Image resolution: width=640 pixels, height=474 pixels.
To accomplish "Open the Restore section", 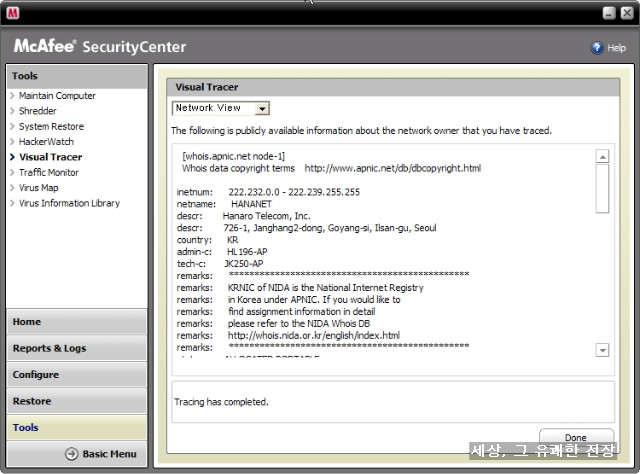I will (77, 401).
